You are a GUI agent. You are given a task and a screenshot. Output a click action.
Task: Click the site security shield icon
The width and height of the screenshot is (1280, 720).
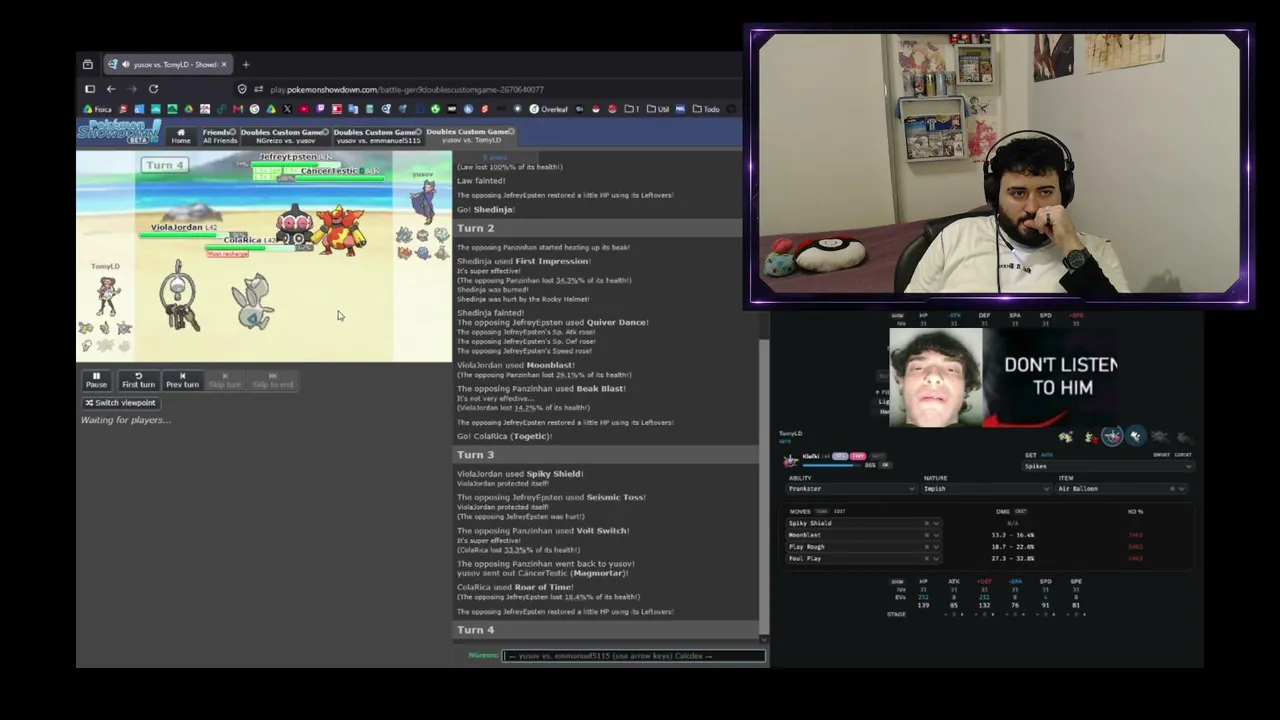[x=242, y=89]
